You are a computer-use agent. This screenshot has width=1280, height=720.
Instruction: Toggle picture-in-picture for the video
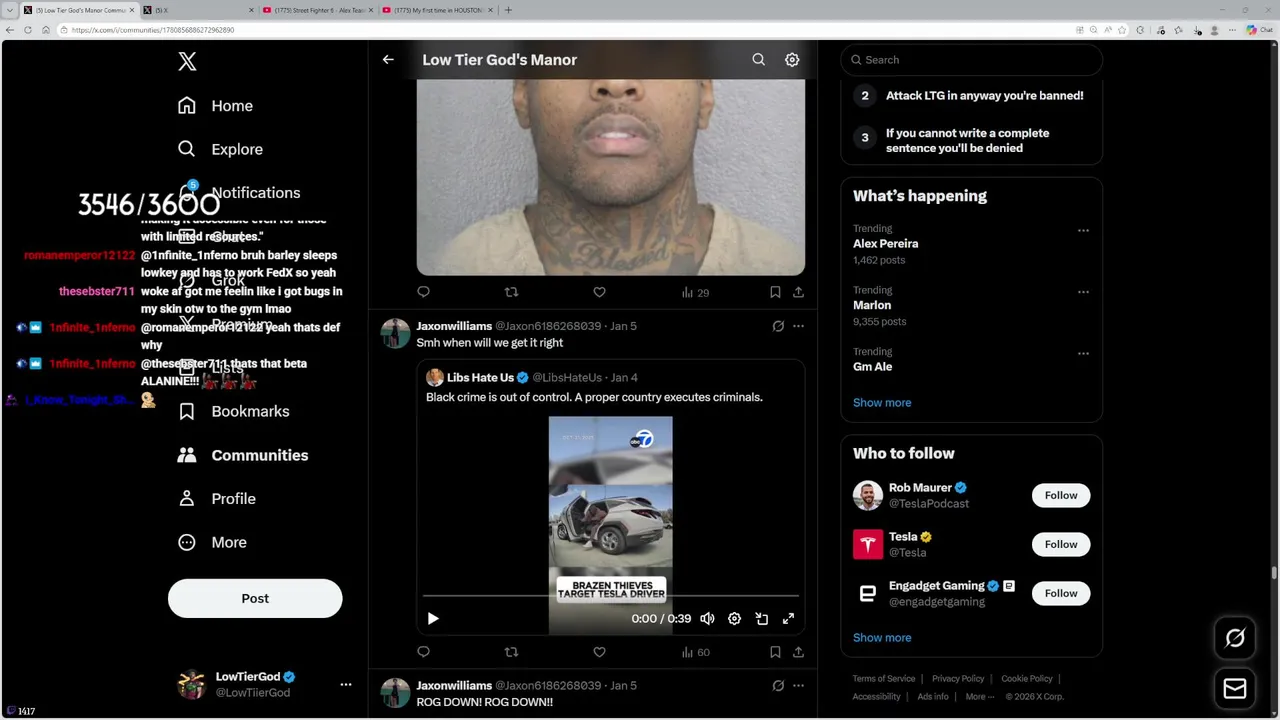pyautogui.click(x=761, y=619)
